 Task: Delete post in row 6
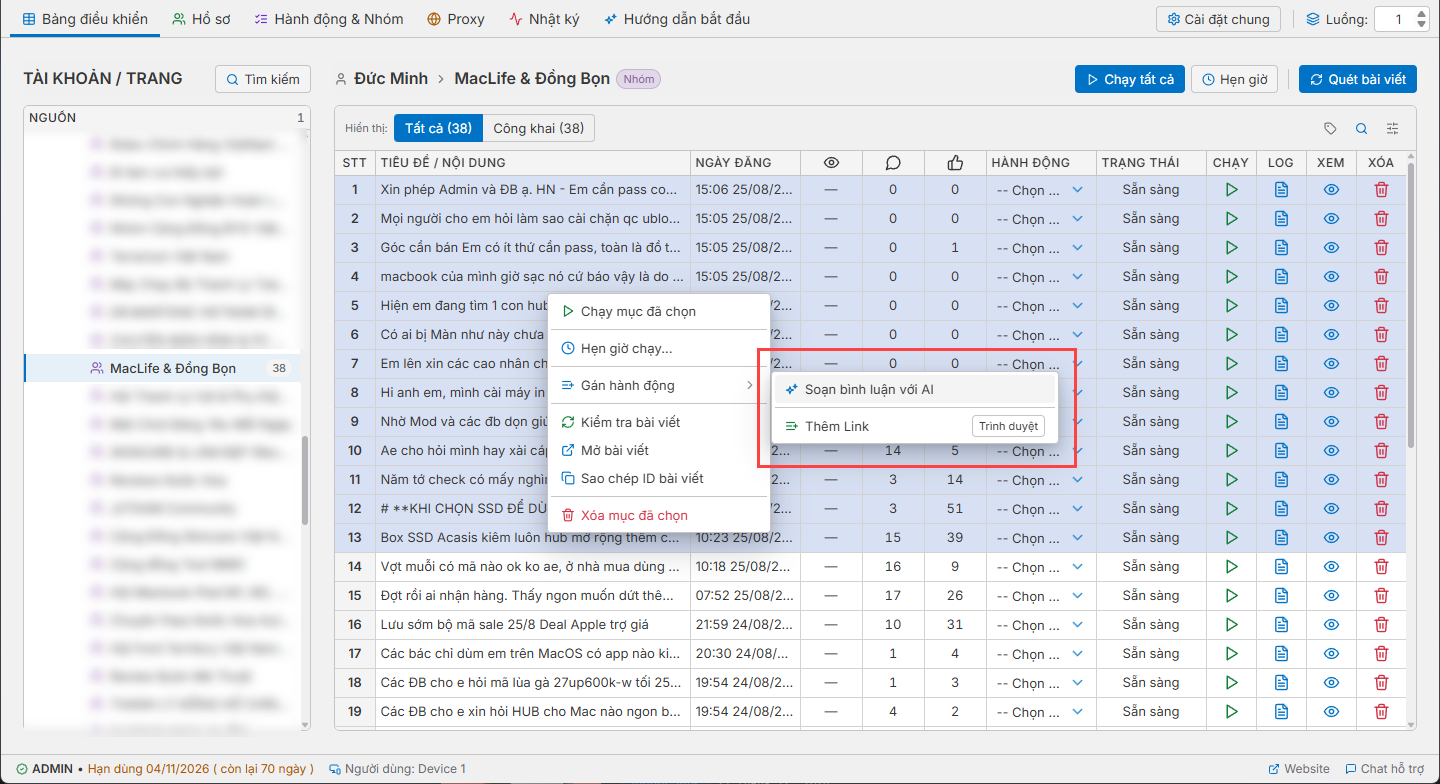pos(1381,335)
